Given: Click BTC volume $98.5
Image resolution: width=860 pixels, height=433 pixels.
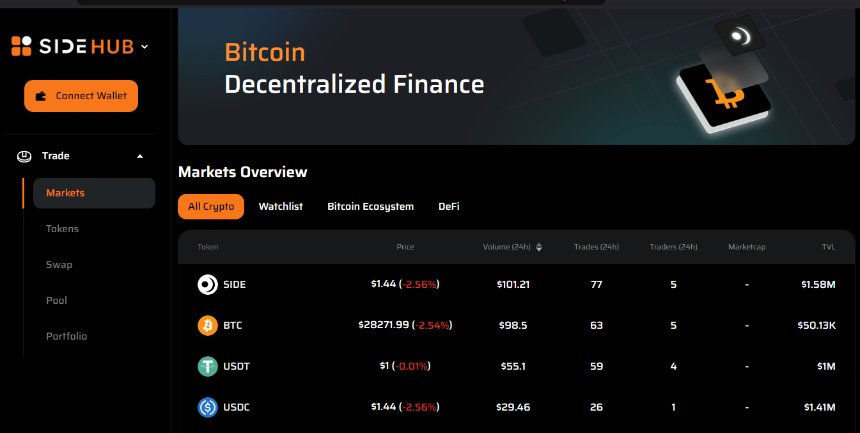Looking at the screenshot, I should tap(513, 325).
